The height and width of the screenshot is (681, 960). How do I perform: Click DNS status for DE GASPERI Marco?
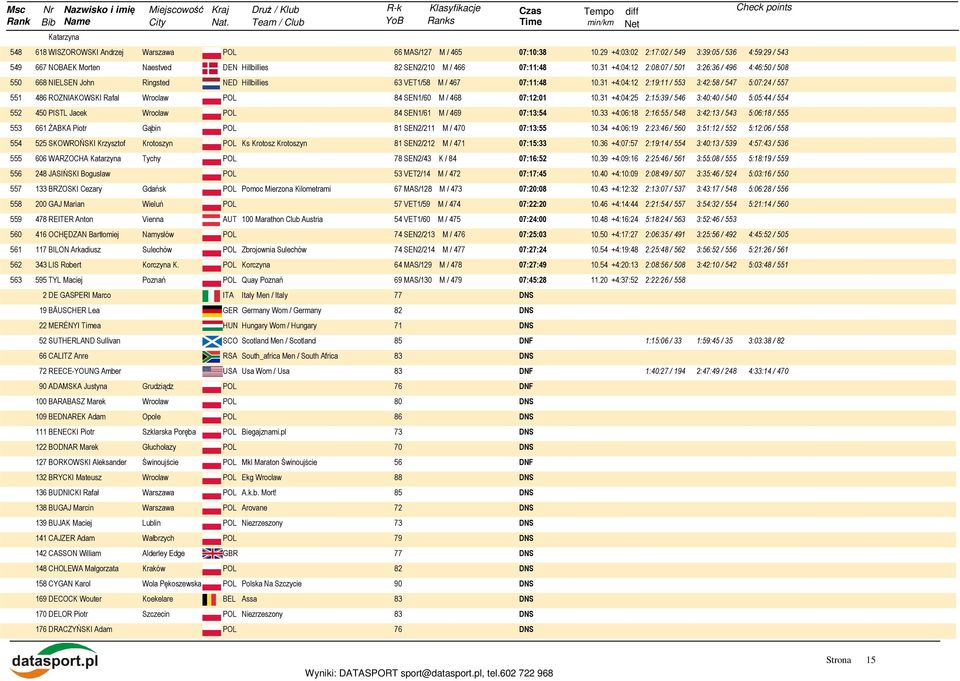[x=526, y=295]
